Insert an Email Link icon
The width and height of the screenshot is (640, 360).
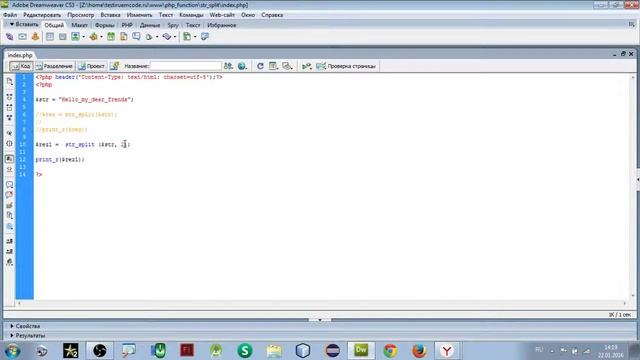(x=22, y=37)
